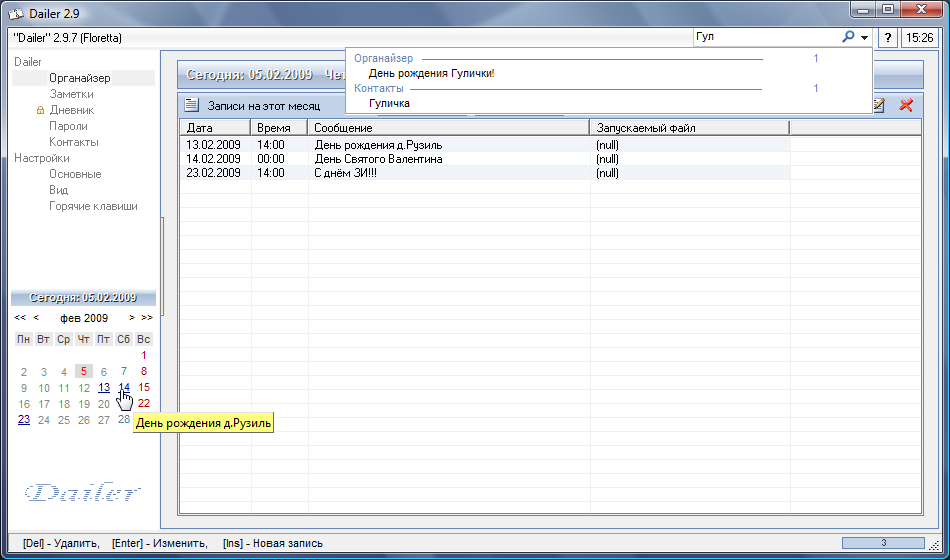This screenshot has width=950, height=560.
Task: Select calendar day 7
Action: (x=124, y=371)
